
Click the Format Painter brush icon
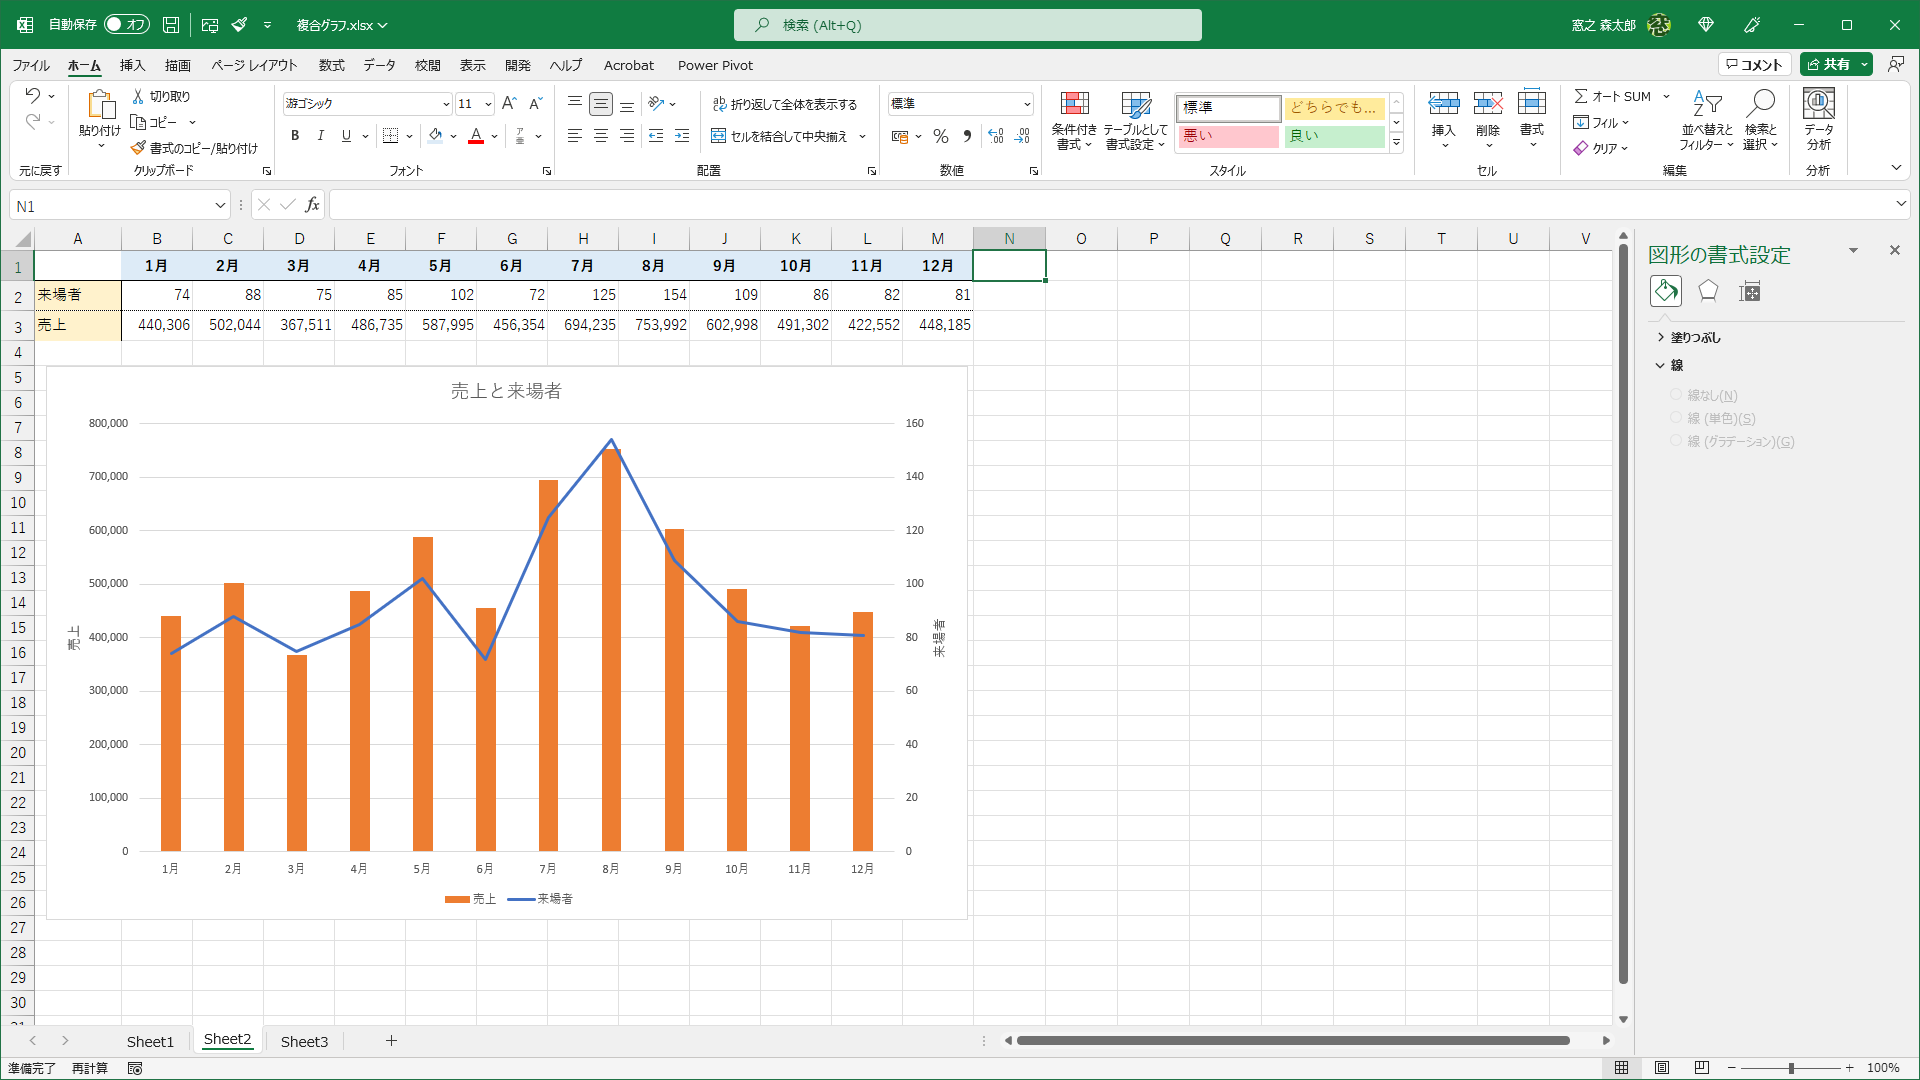pos(139,148)
